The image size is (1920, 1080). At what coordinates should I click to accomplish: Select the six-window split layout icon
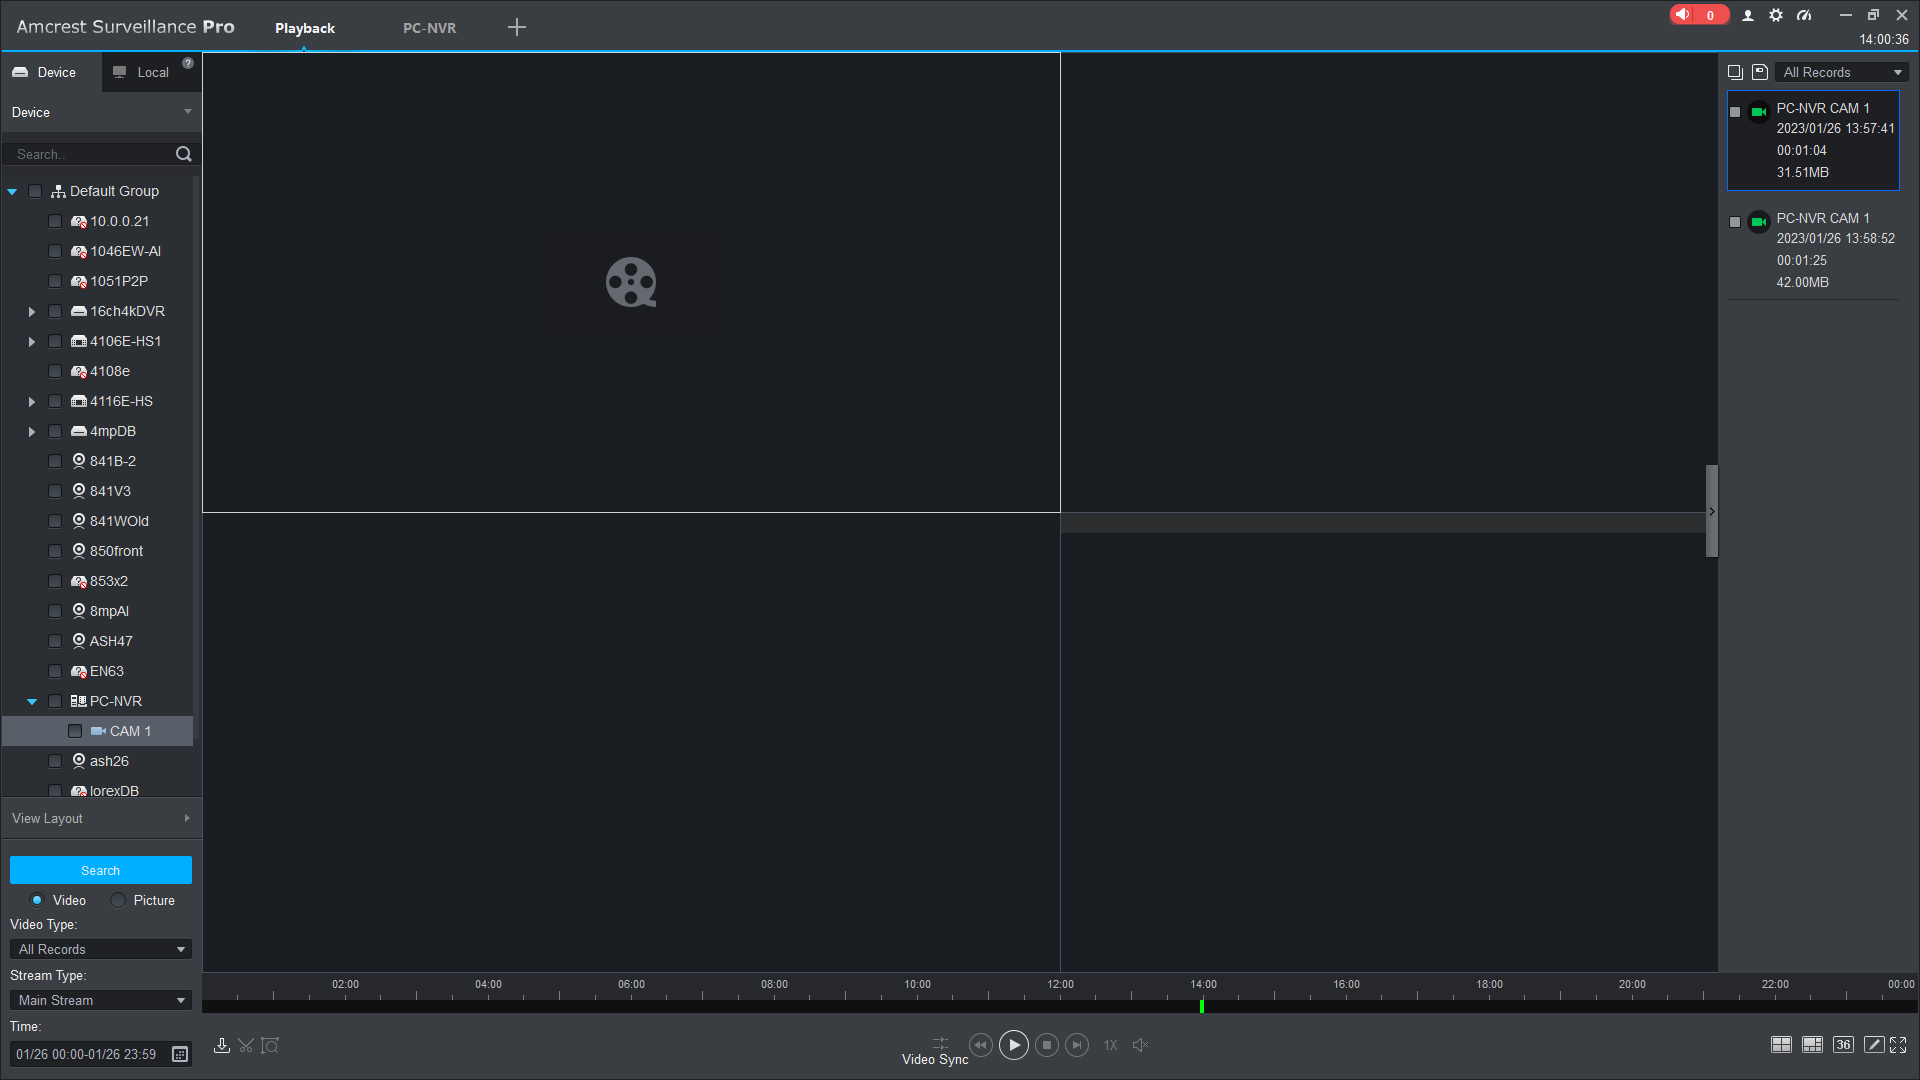point(1812,1045)
